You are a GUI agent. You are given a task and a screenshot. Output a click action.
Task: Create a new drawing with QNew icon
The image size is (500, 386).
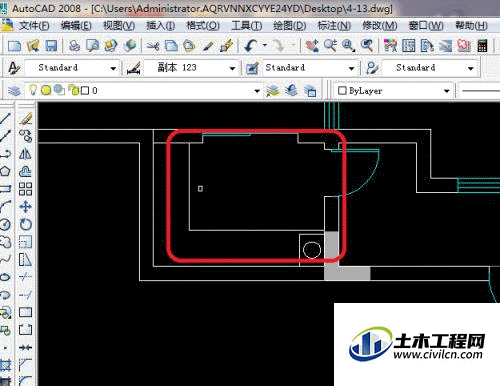pyautogui.click(x=14, y=46)
